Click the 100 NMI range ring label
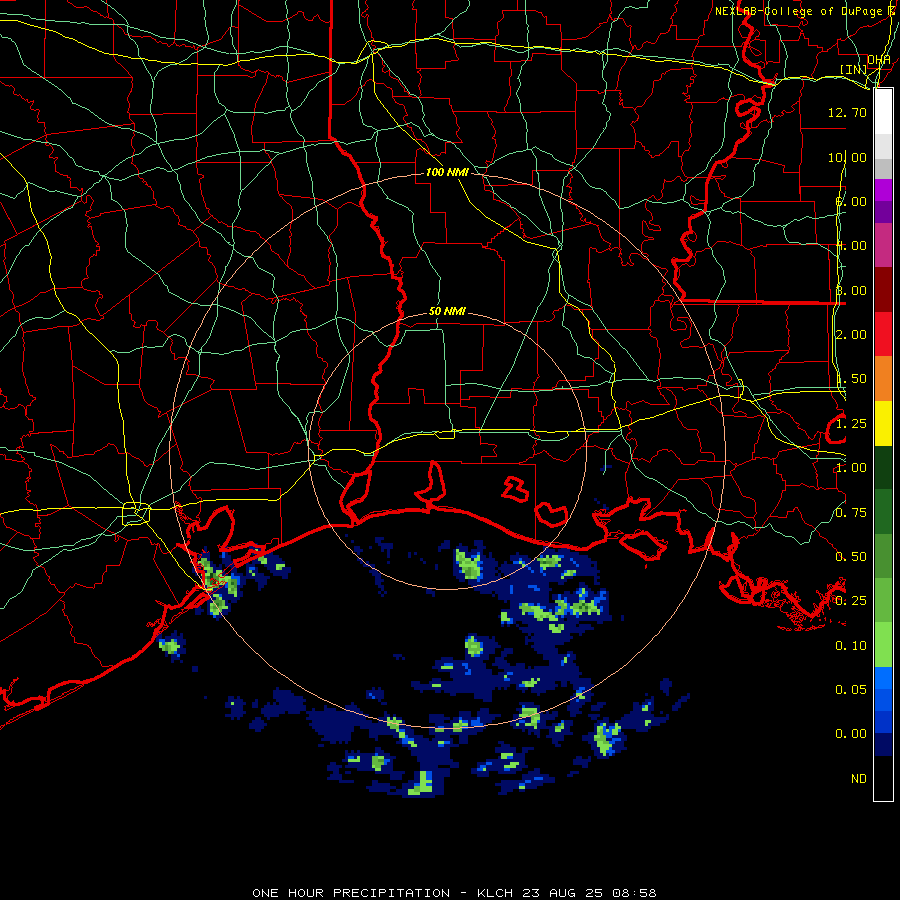900x900 pixels. click(x=447, y=172)
